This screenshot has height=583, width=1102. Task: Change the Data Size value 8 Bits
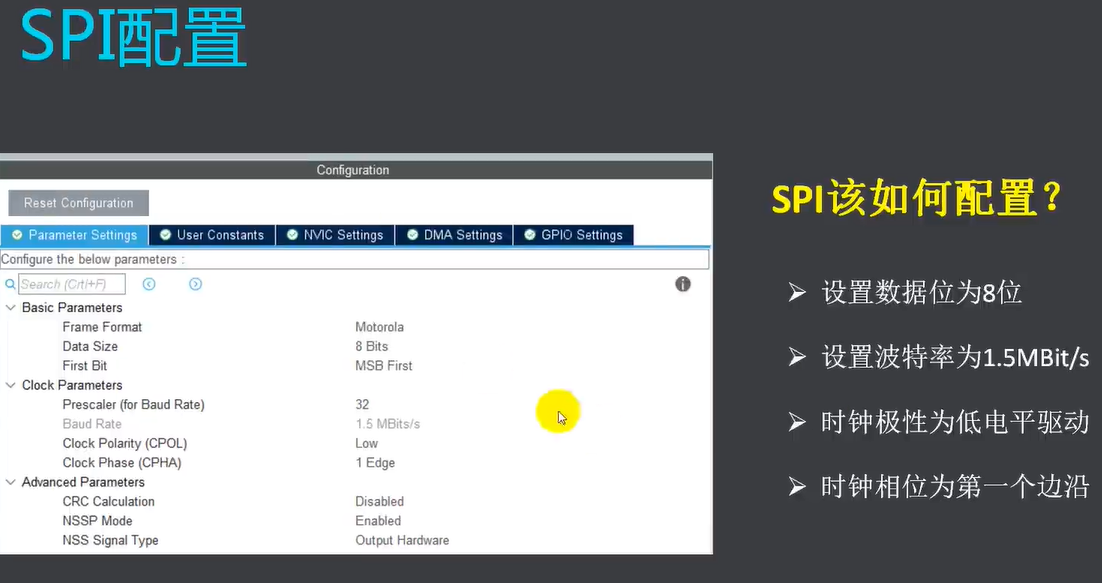(371, 346)
